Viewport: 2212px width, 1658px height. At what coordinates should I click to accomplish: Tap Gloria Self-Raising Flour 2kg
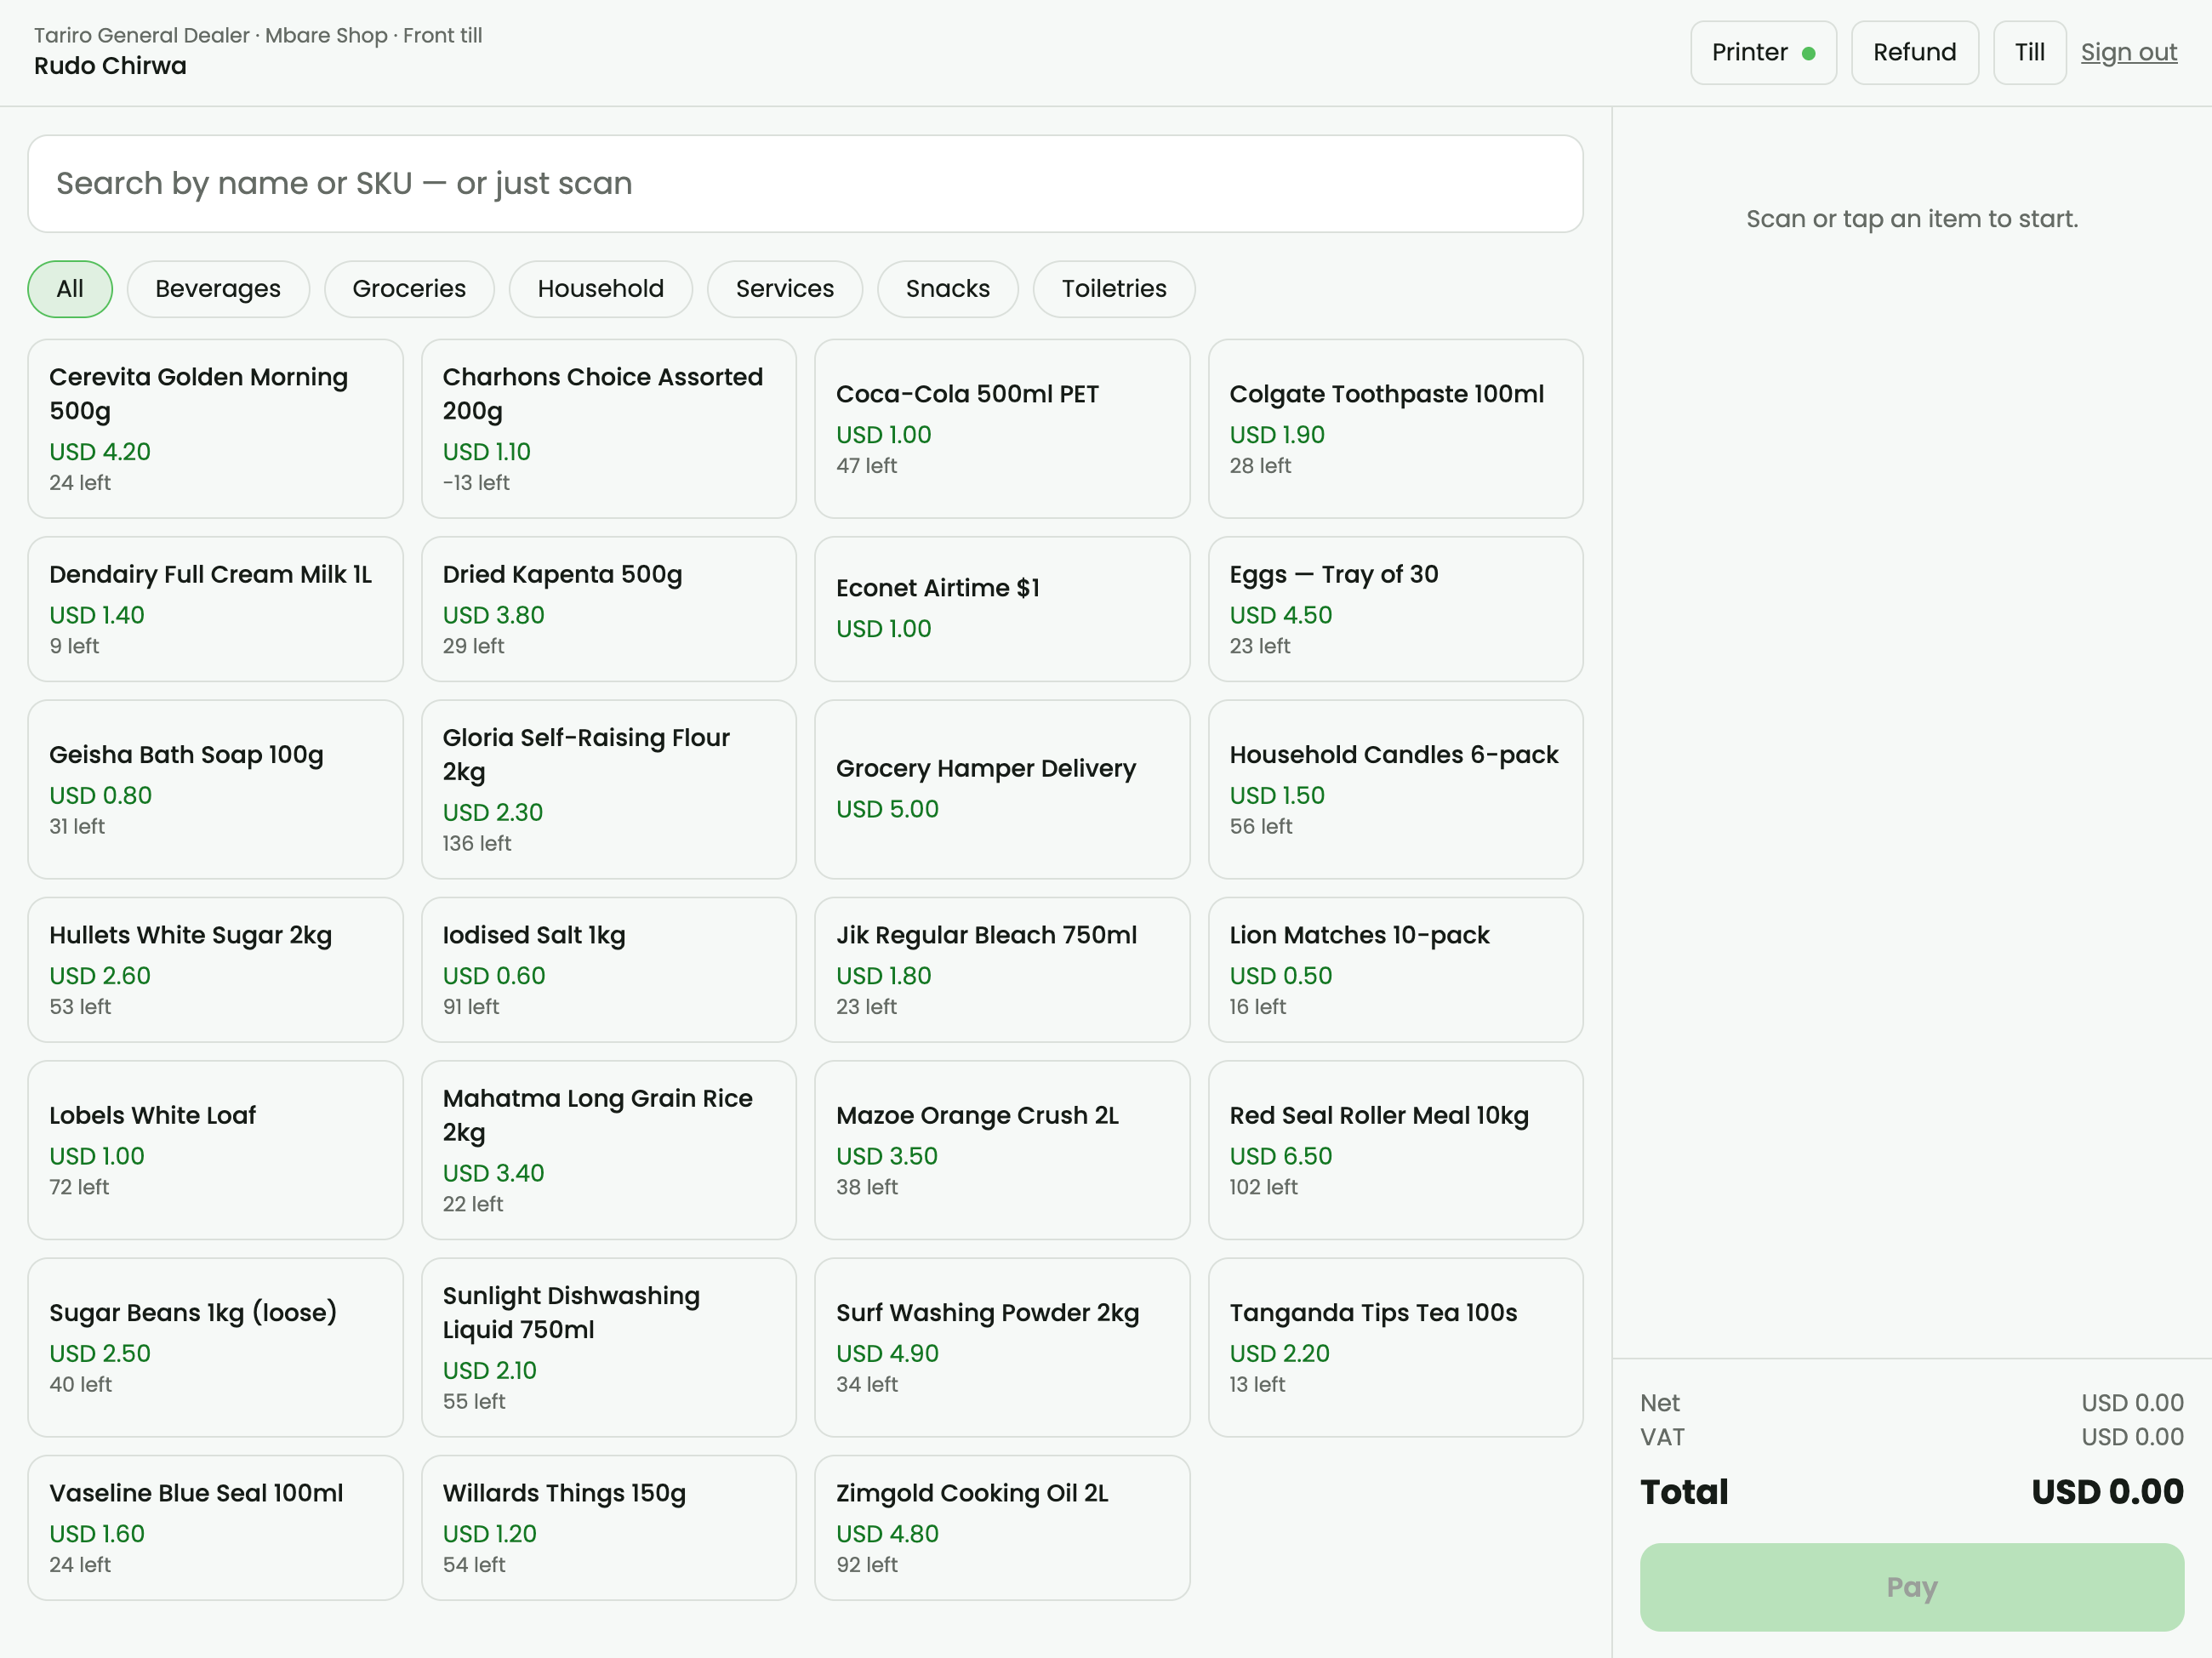(x=608, y=790)
